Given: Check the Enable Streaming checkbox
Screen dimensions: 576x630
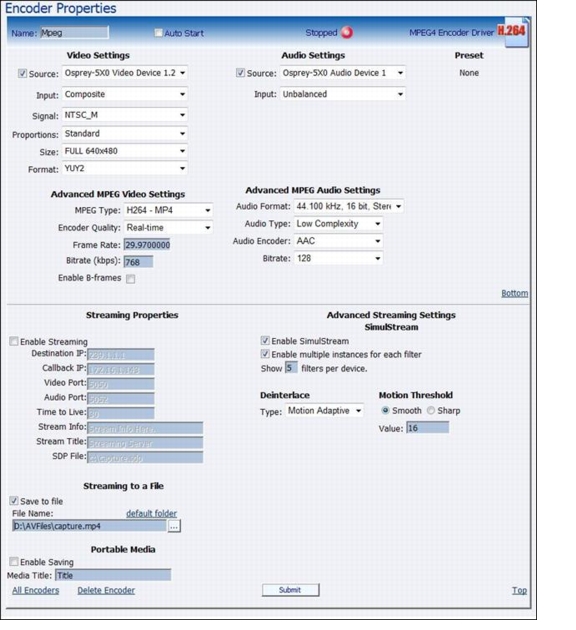Looking at the screenshot, I should coord(14,342).
